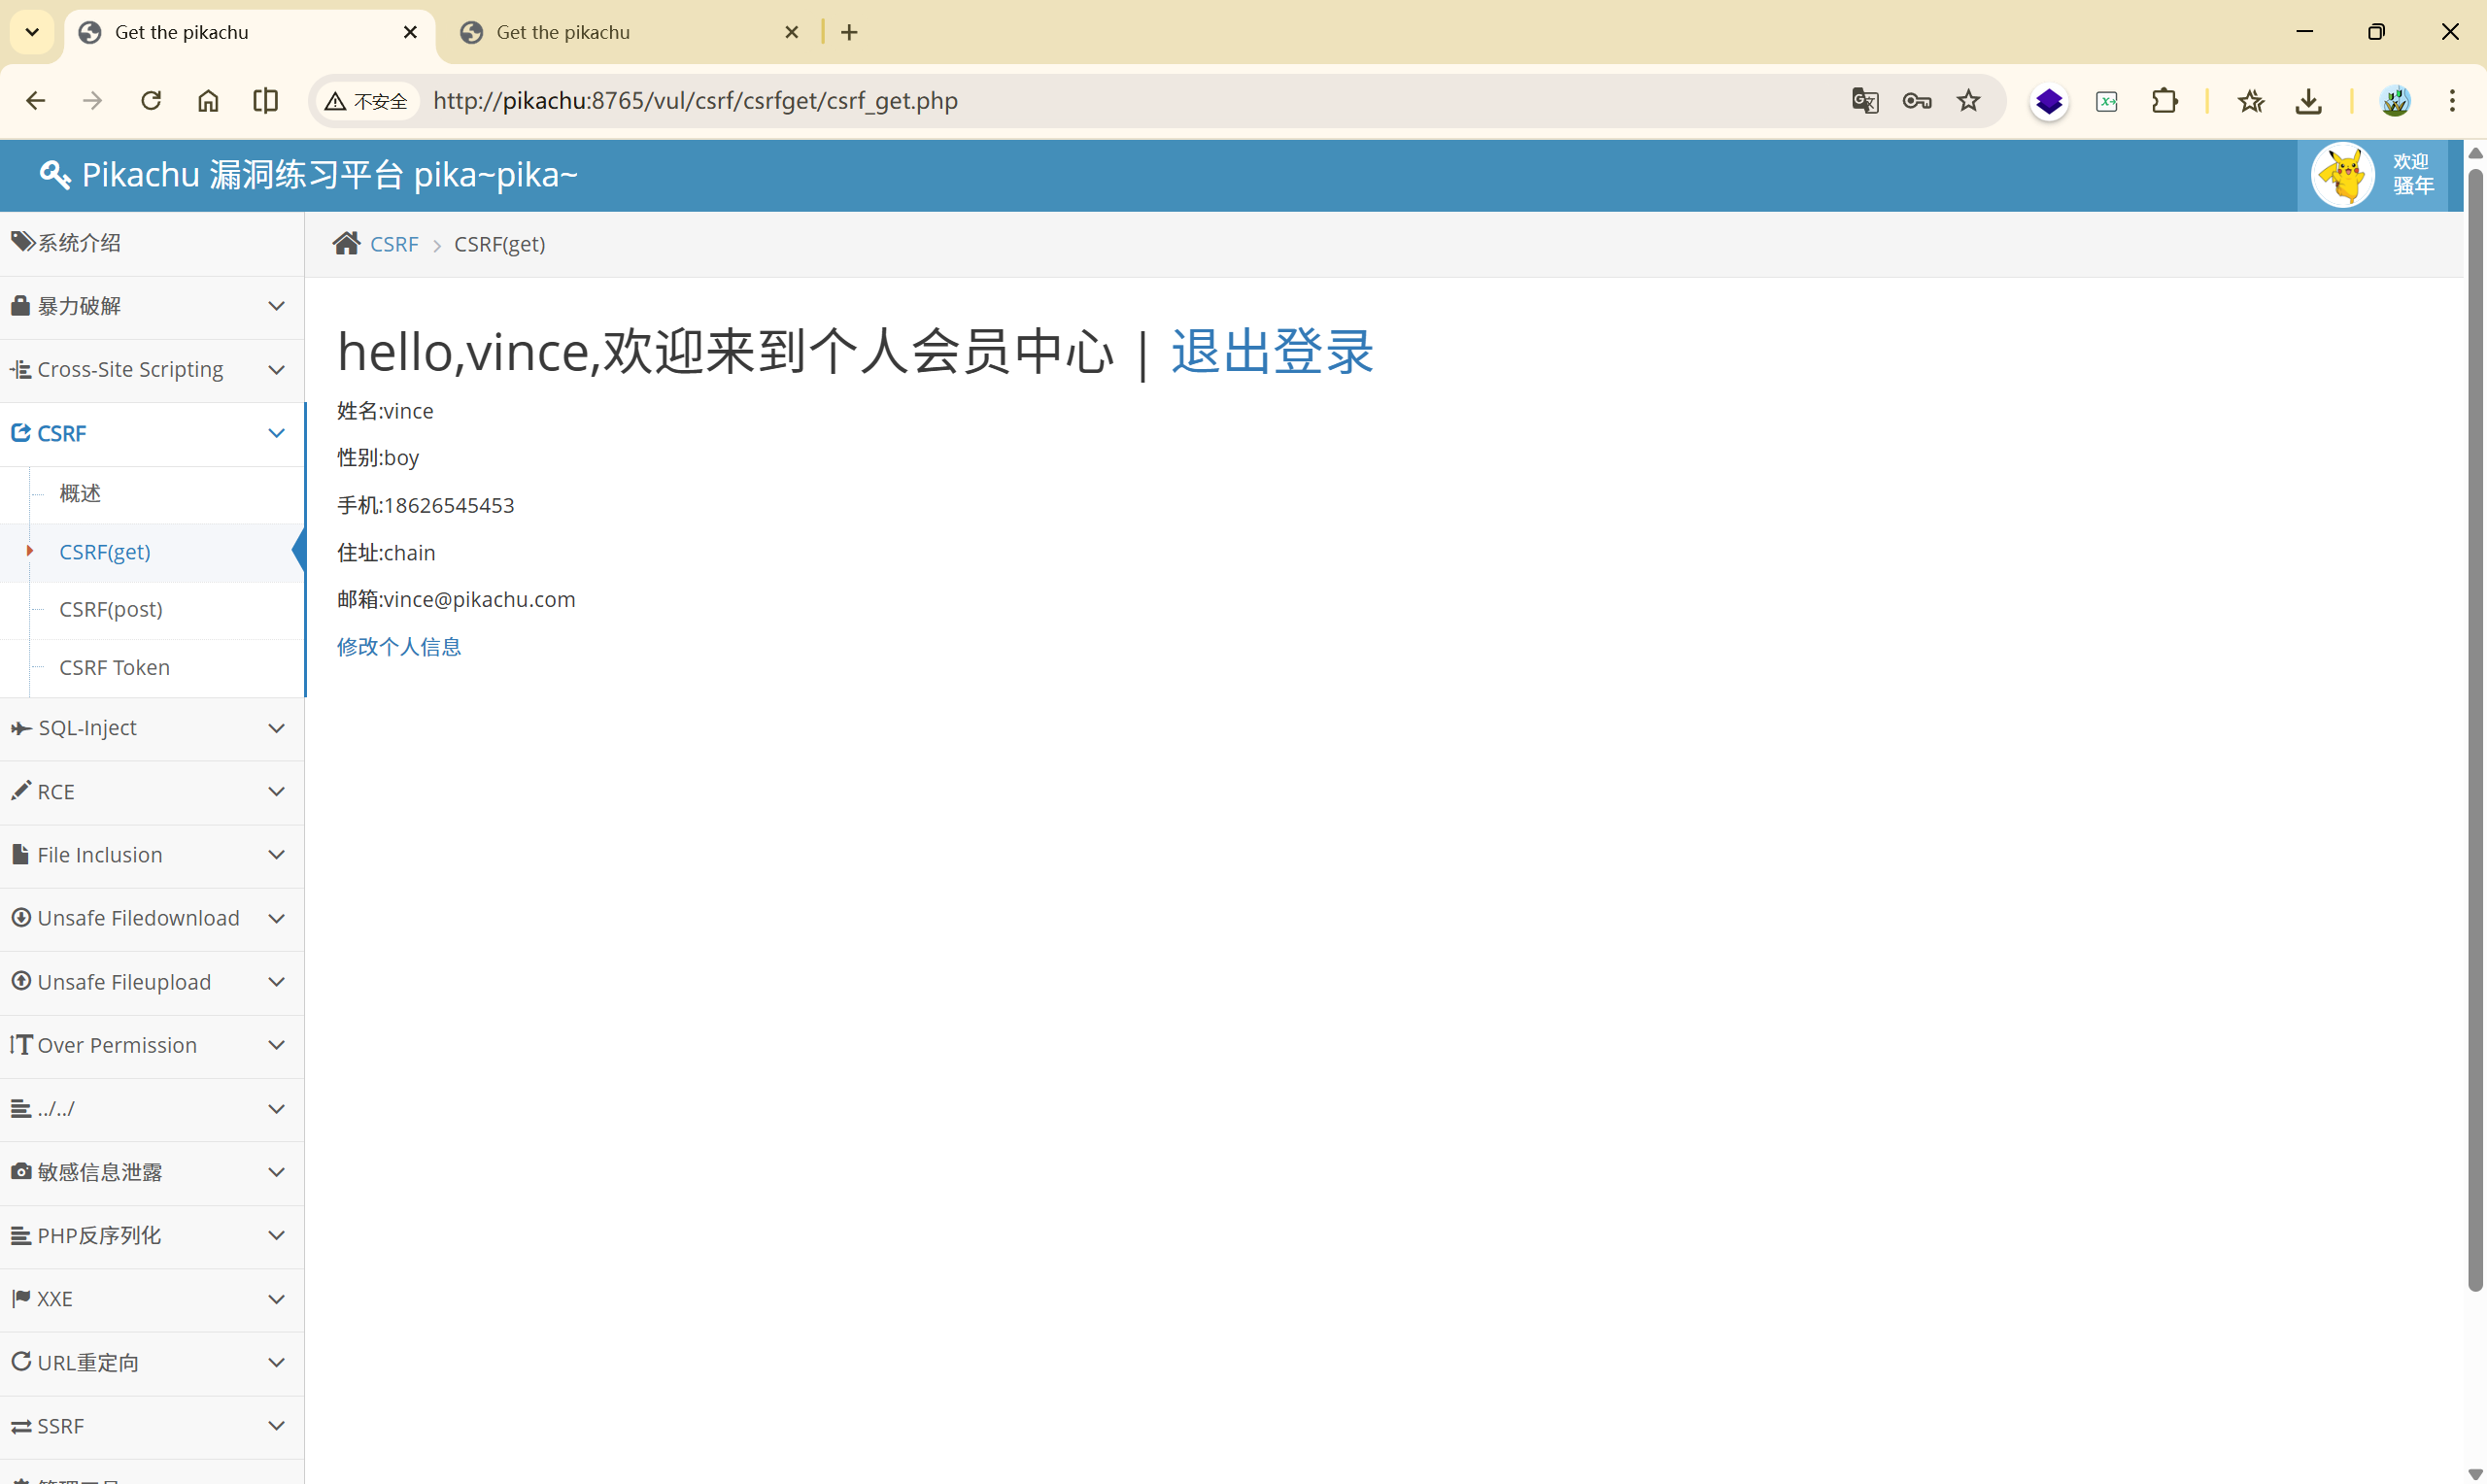
Task: Toggle the split screen icon in toolbar
Action: [266, 101]
